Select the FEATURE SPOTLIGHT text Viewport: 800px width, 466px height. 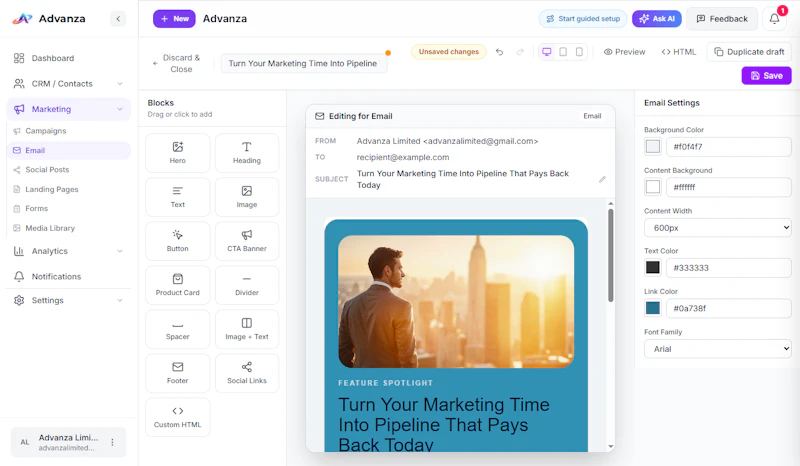(385, 383)
